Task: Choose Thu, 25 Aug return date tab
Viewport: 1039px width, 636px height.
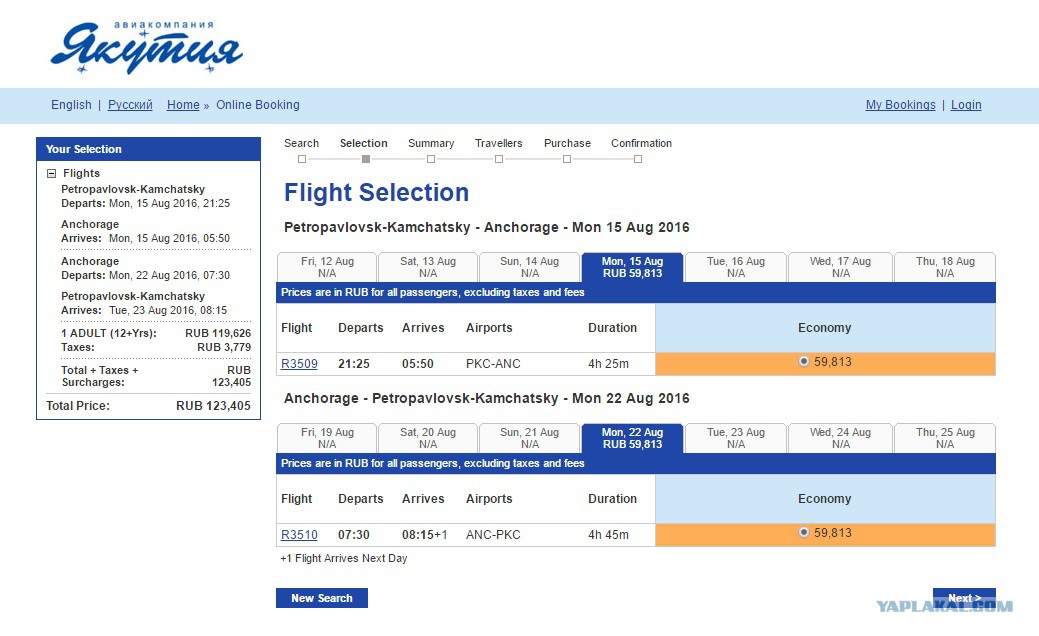Action: [945, 438]
